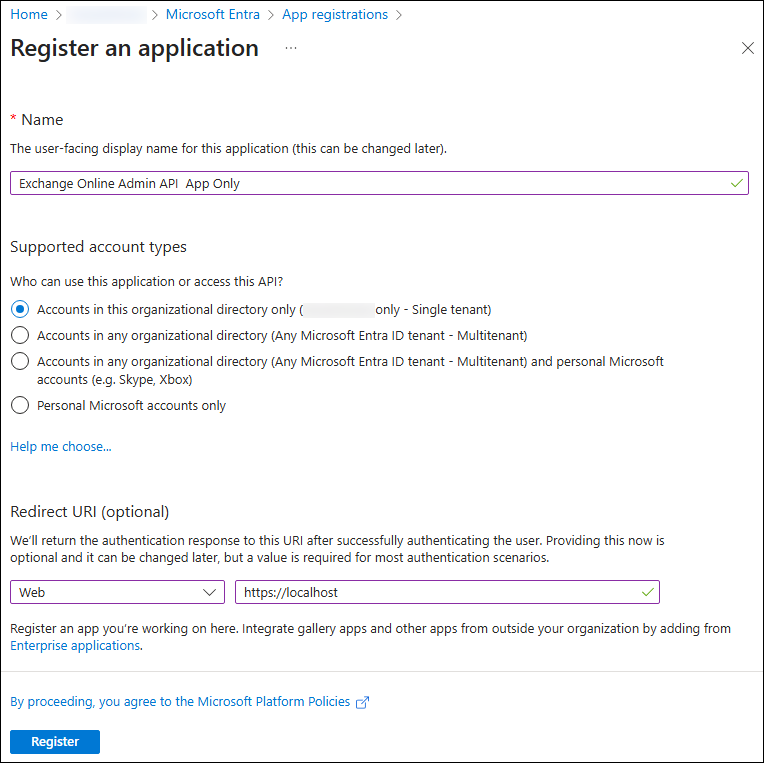Select Multitenant and personal Microsoft accounts option
The image size is (764, 763).
20,361
